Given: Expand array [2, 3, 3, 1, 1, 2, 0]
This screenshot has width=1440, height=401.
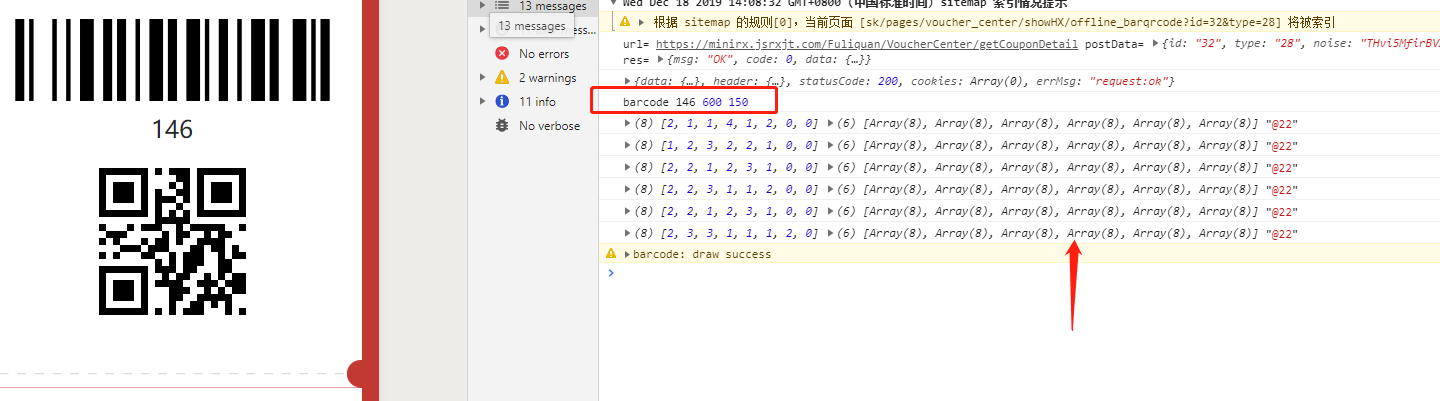Looking at the screenshot, I should pyautogui.click(x=627, y=233).
